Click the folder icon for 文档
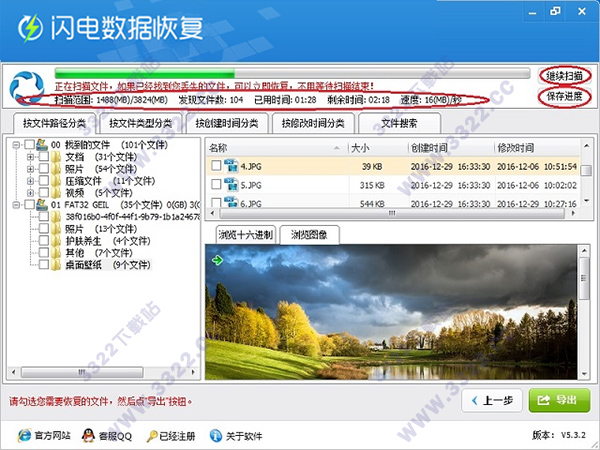Image resolution: width=600 pixels, height=450 pixels. point(57,157)
